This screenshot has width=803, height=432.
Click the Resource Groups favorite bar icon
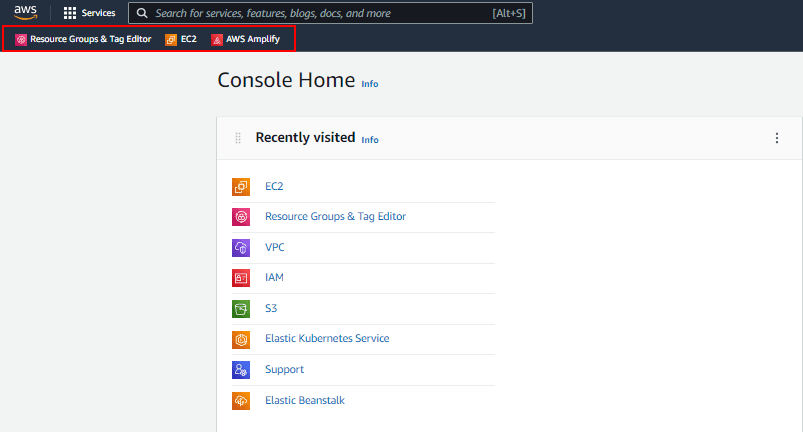(x=21, y=39)
